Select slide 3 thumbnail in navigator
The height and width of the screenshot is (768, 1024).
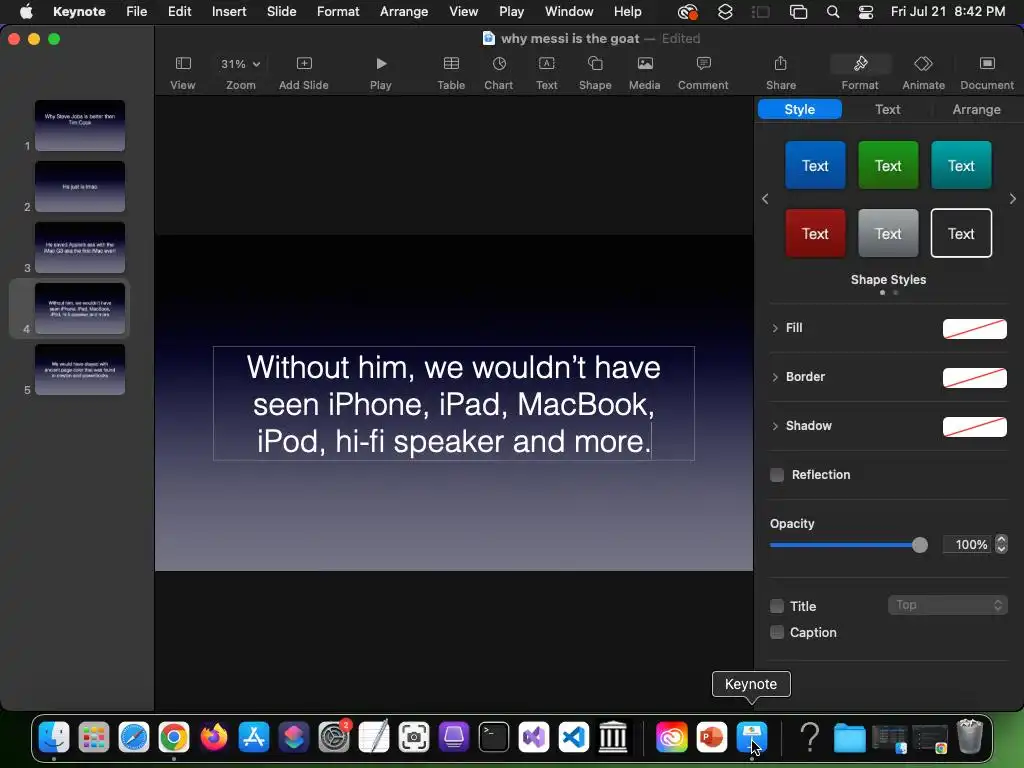click(x=80, y=248)
